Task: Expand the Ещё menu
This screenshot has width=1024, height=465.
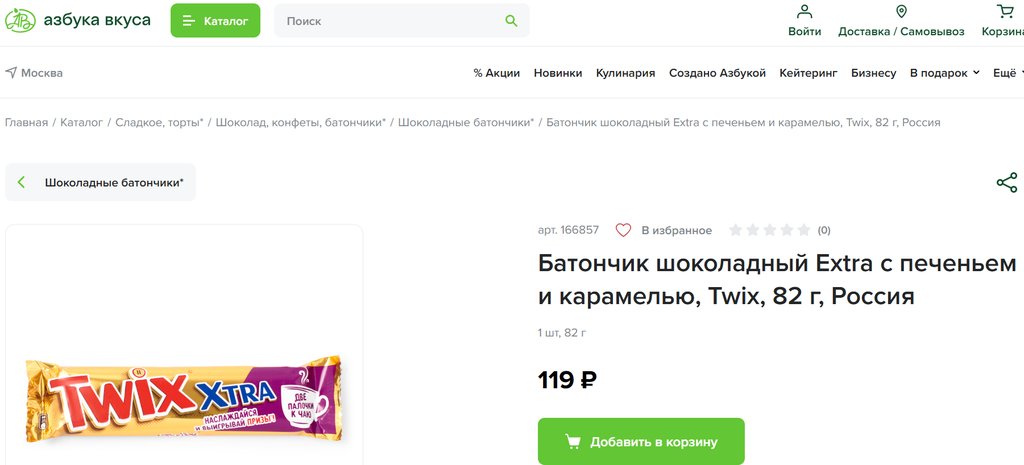Action: (1008, 73)
